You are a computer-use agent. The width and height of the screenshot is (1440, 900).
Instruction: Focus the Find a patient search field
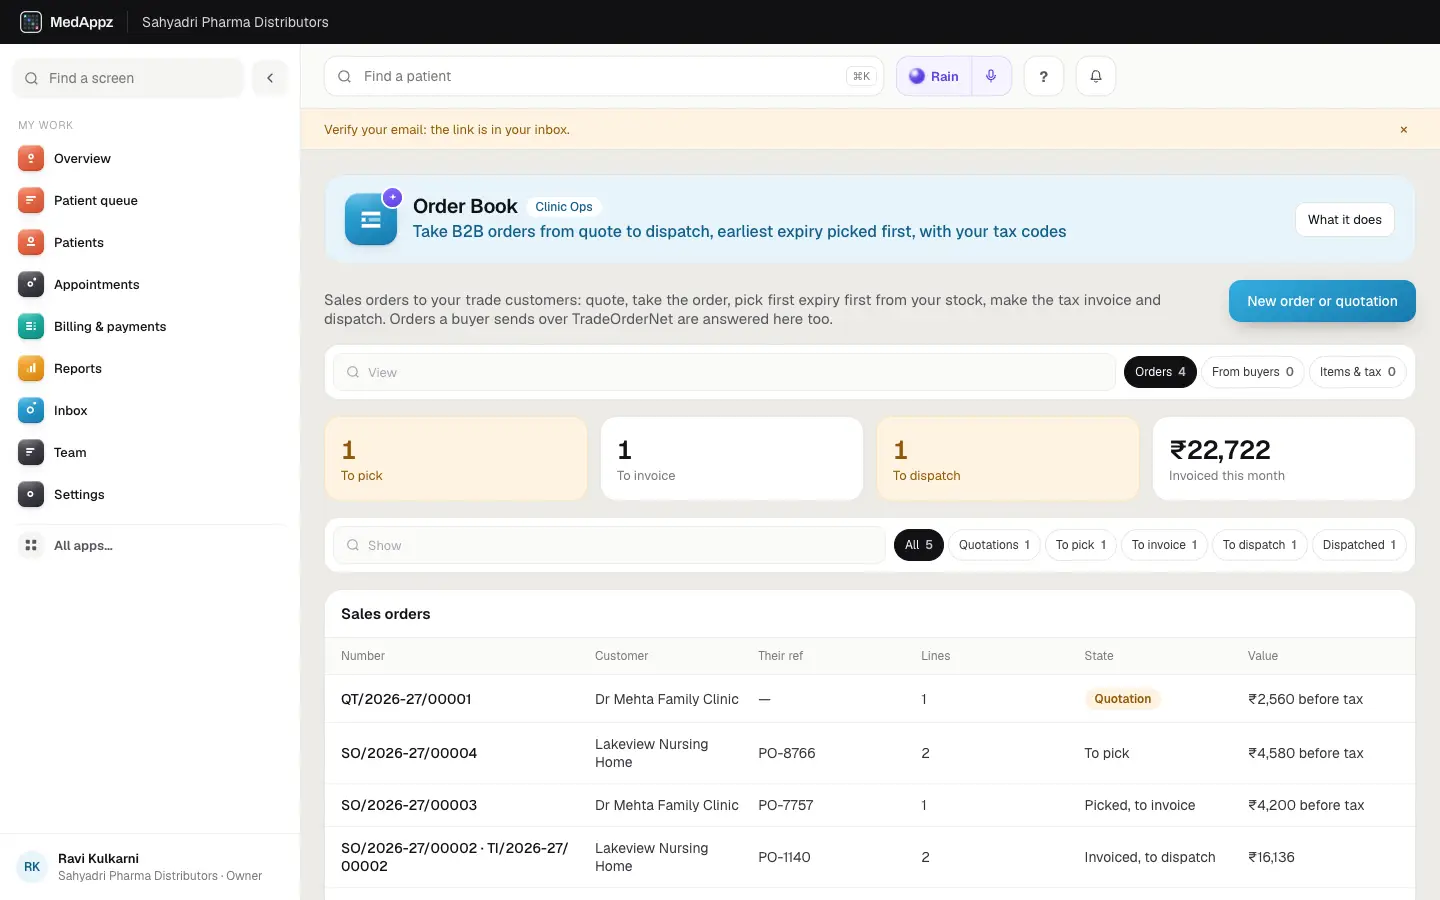tap(604, 76)
